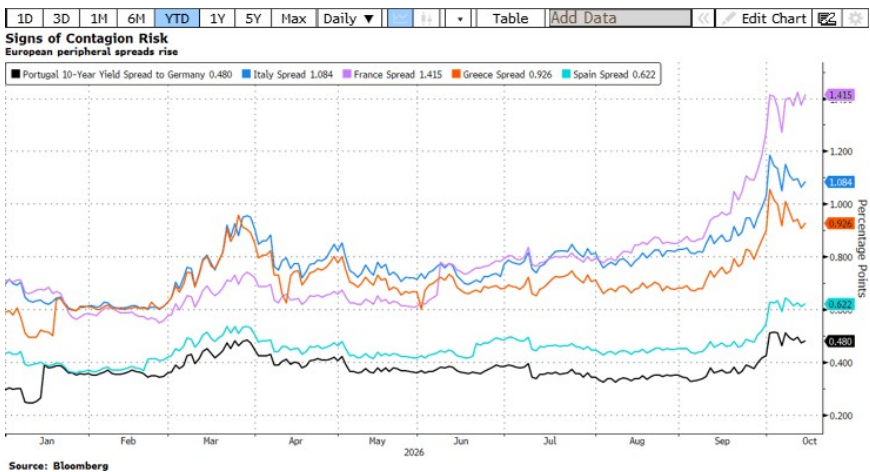This screenshot has width=870, height=472.
Task: Select the Max range tab
Action: click(294, 18)
